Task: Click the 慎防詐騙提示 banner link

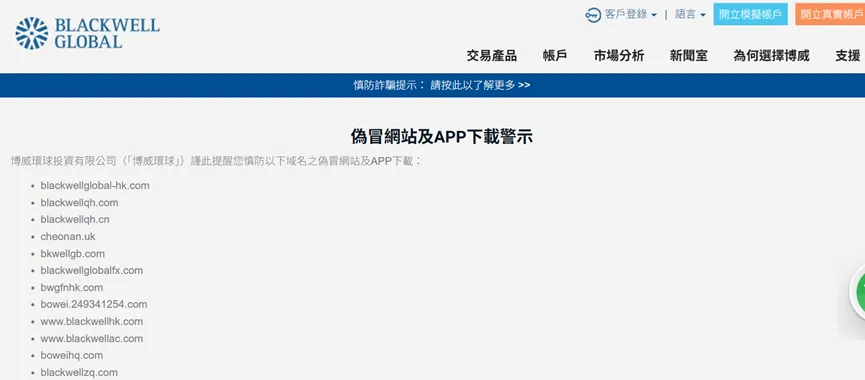Action: (442, 85)
